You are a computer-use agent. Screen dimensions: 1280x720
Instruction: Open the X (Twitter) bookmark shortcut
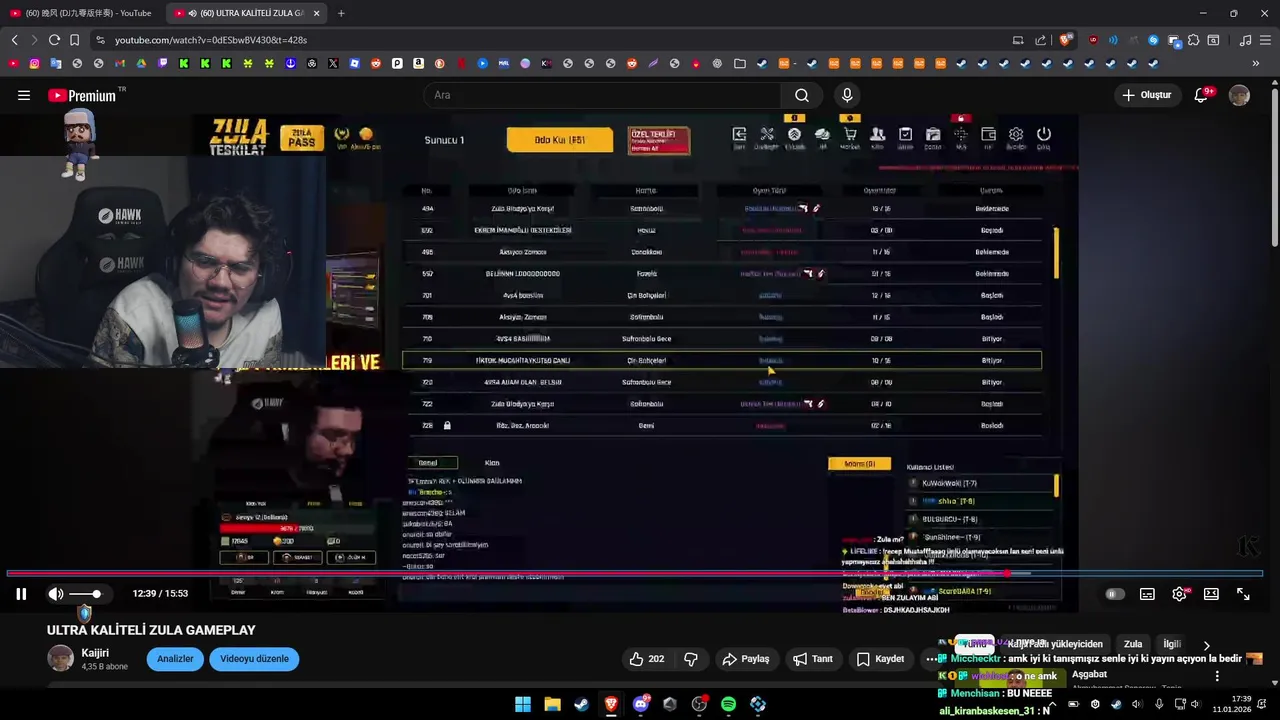[333, 63]
